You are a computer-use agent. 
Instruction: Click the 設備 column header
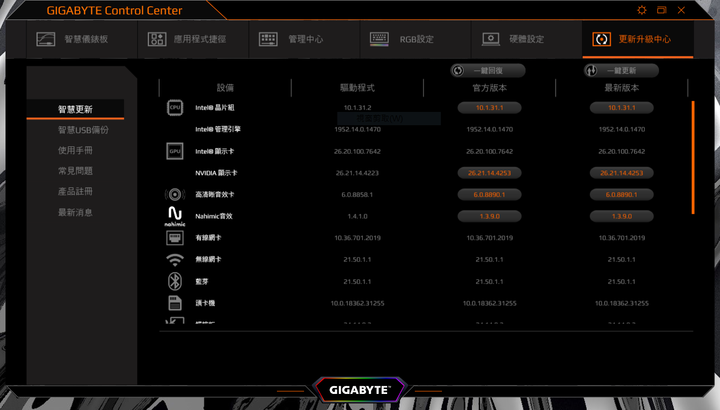point(225,88)
